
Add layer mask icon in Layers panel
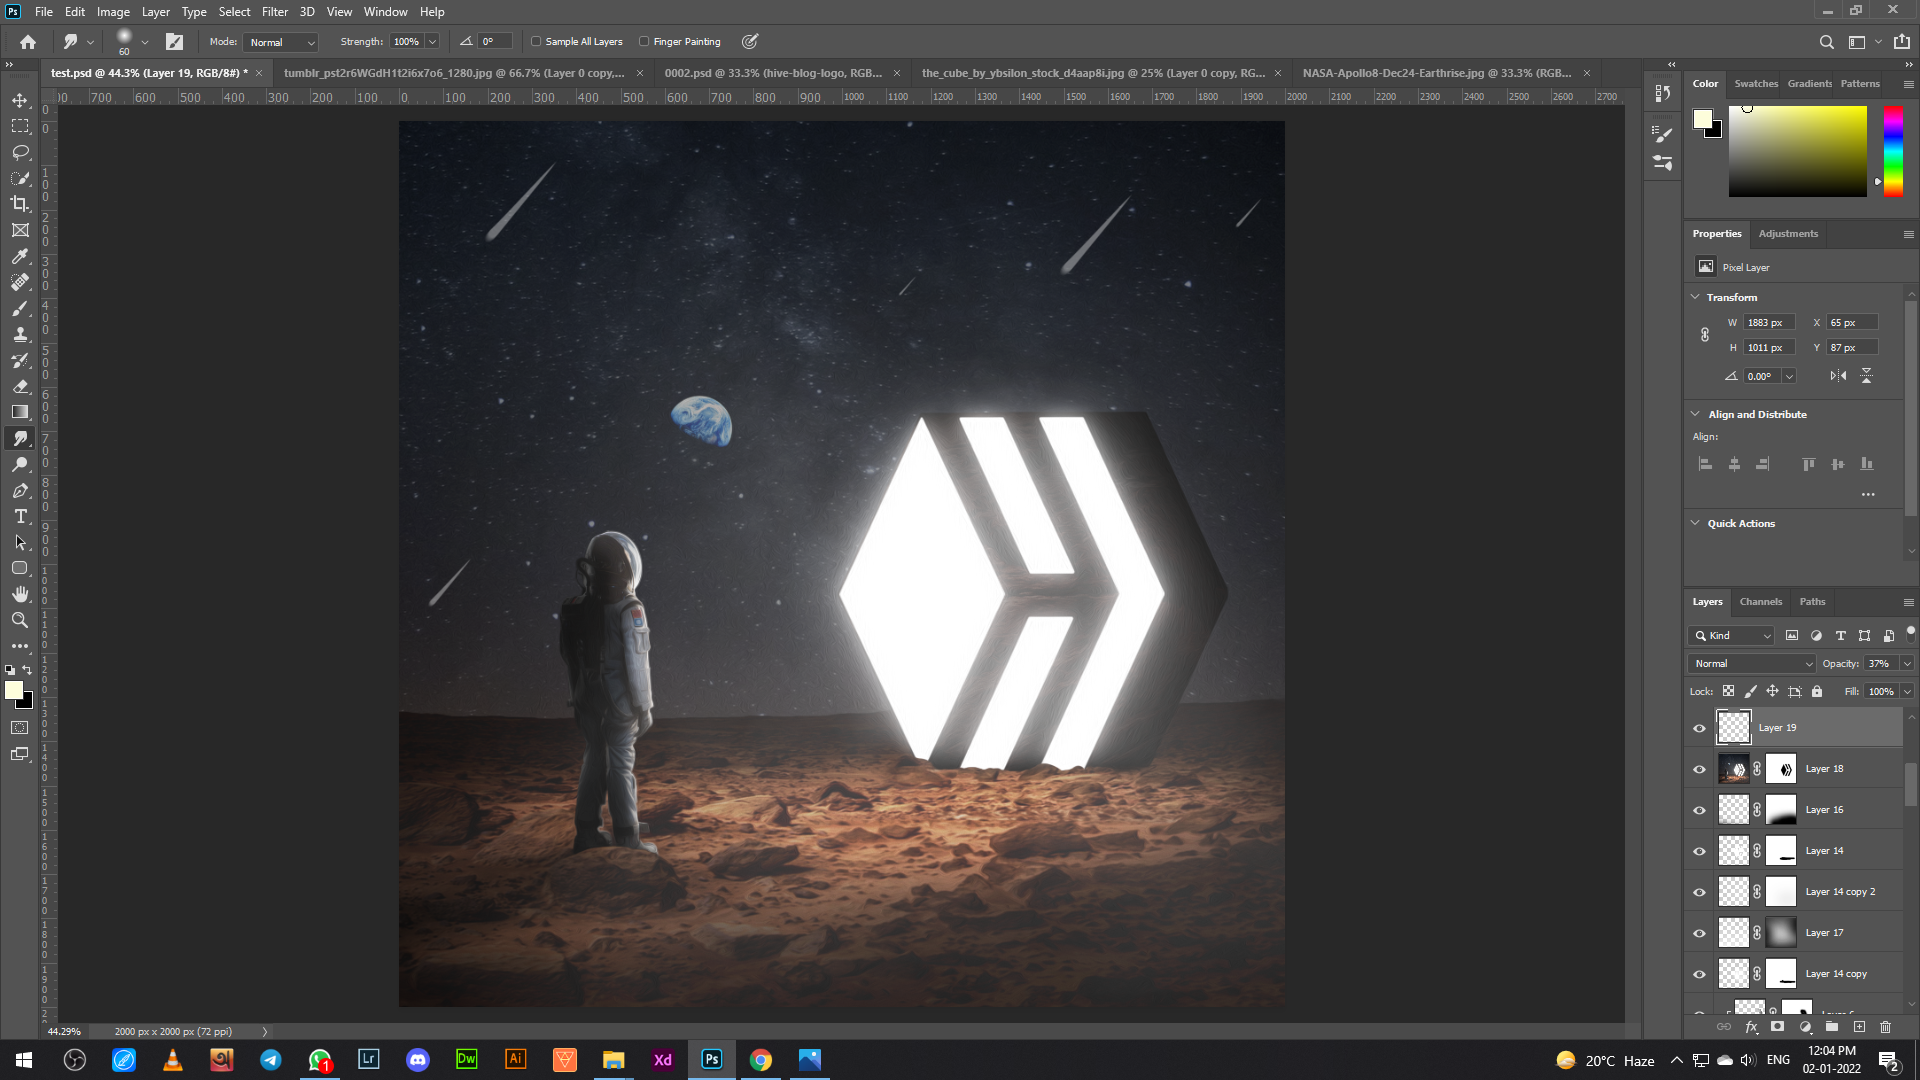click(1777, 1027)
